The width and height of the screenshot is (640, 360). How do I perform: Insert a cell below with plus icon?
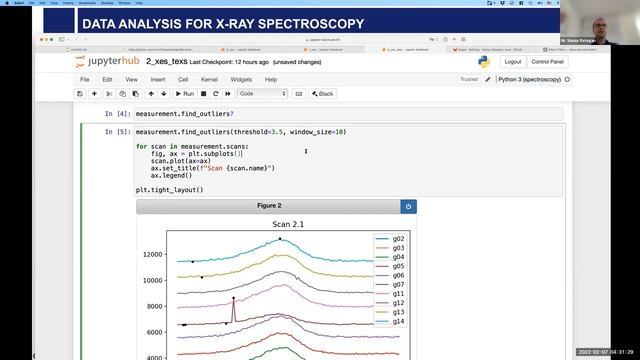click(94, 94)
